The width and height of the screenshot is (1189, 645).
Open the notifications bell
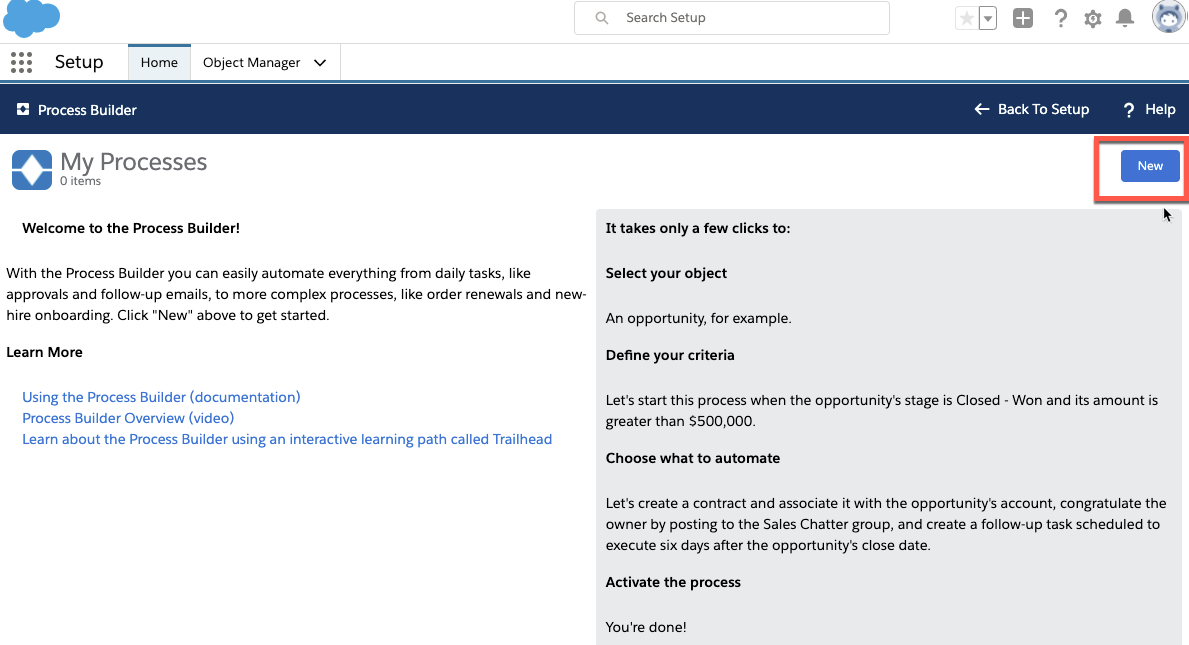(1125, 18)
